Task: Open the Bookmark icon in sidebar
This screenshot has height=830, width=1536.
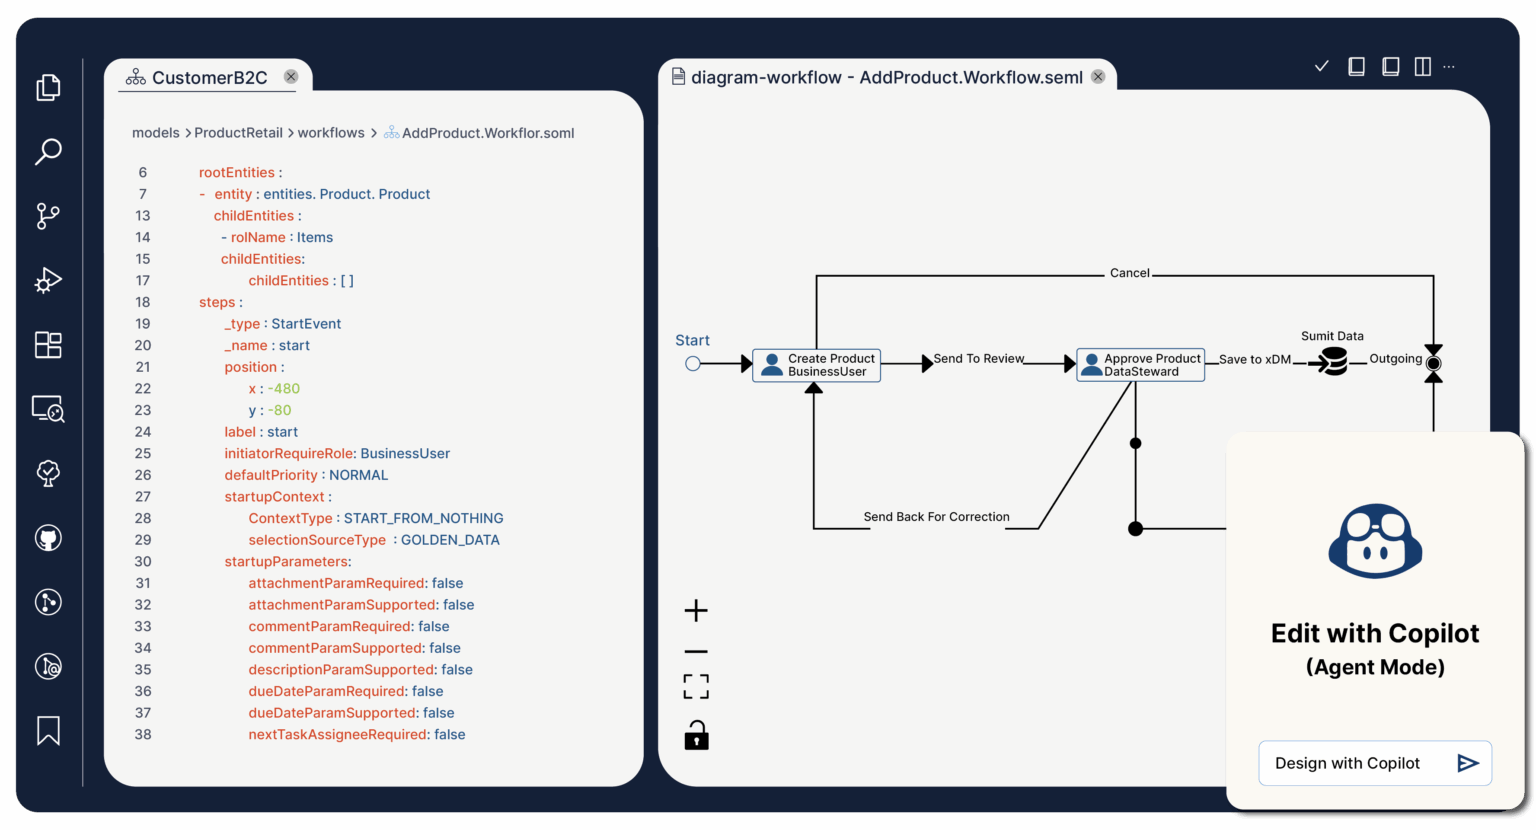Action: tap(48, 731)
